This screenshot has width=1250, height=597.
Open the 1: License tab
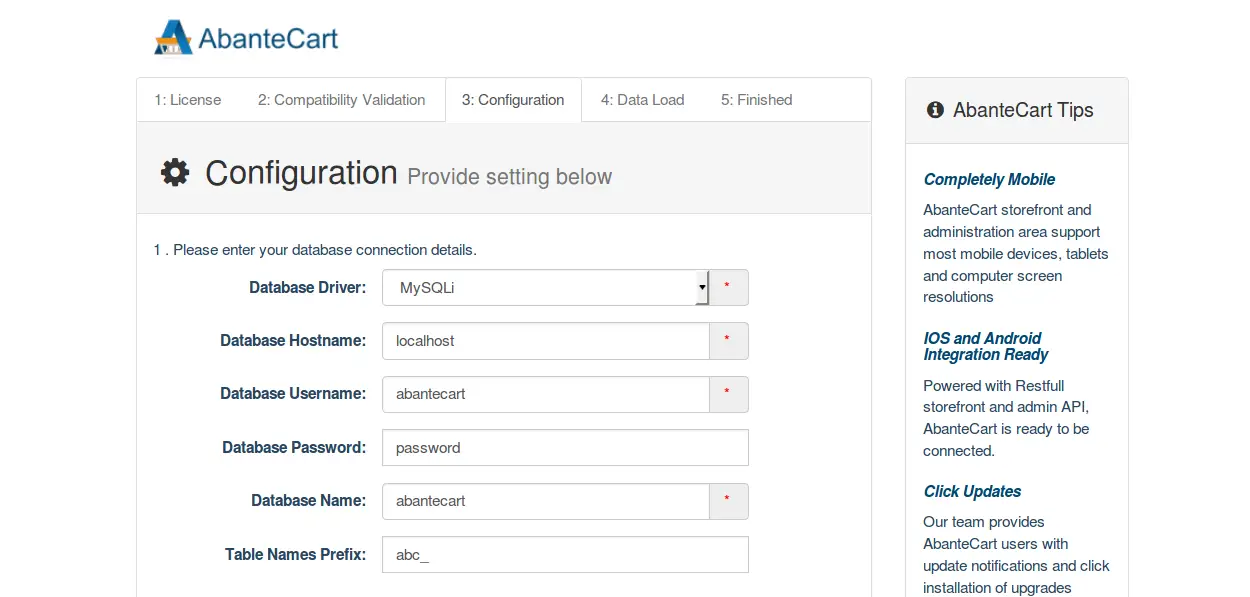(x=188, y=100)
